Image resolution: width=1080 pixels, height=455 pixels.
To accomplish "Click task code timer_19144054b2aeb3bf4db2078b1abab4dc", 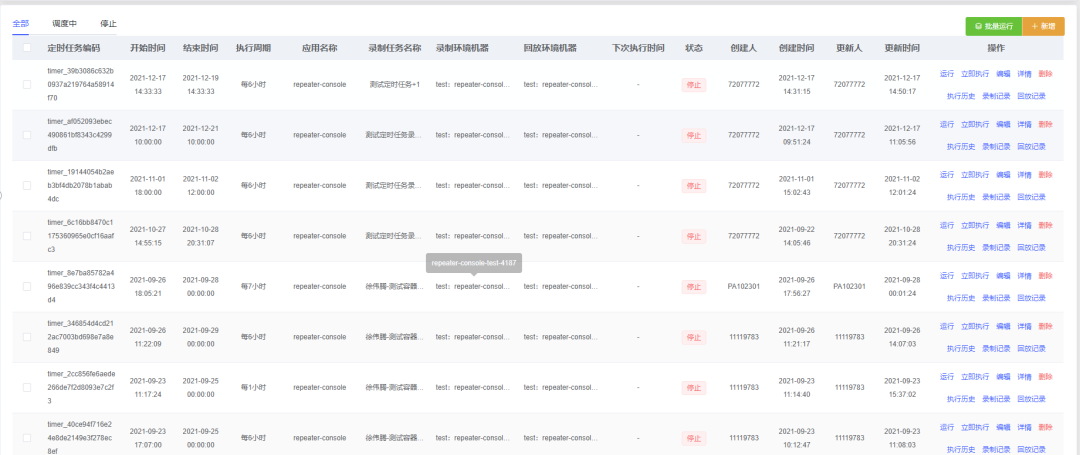I will [81, 185].
